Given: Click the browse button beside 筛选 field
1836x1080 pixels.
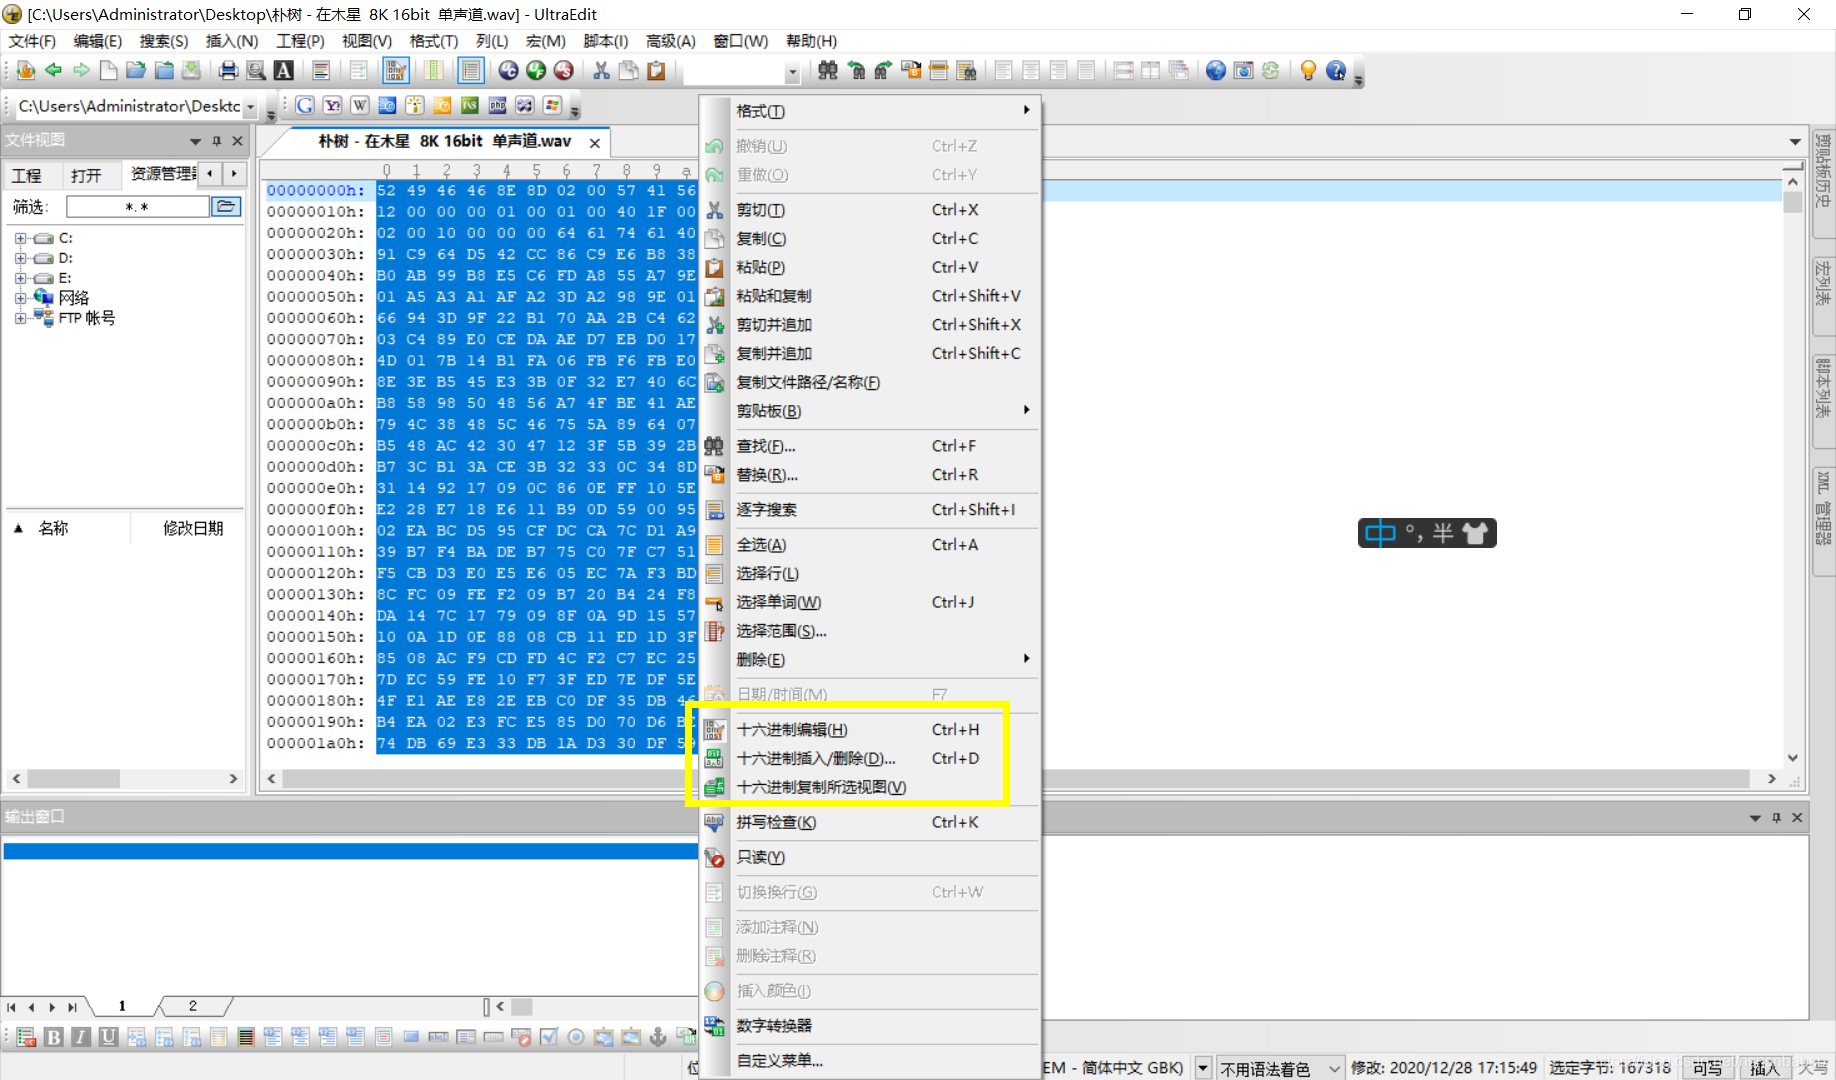Looking at the screenshot, I should click(227, 207).
